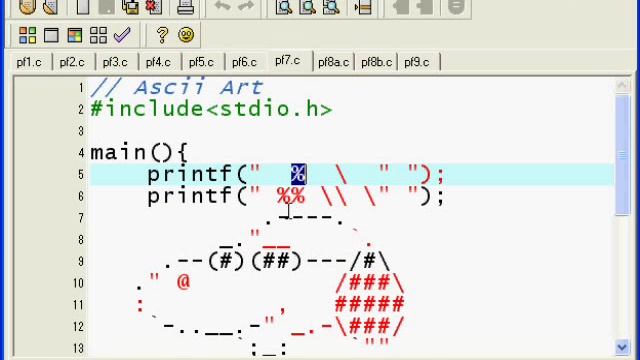Click the "main(){" line
This screenshot has width=640, height=360.
(139, 153)
